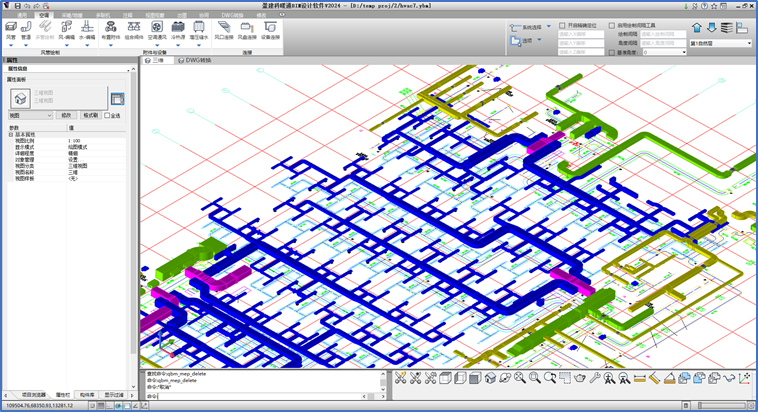Viewport: 758px width, 412px height.
Task: Go down one floor with down arrow
Action: [711, 27]
